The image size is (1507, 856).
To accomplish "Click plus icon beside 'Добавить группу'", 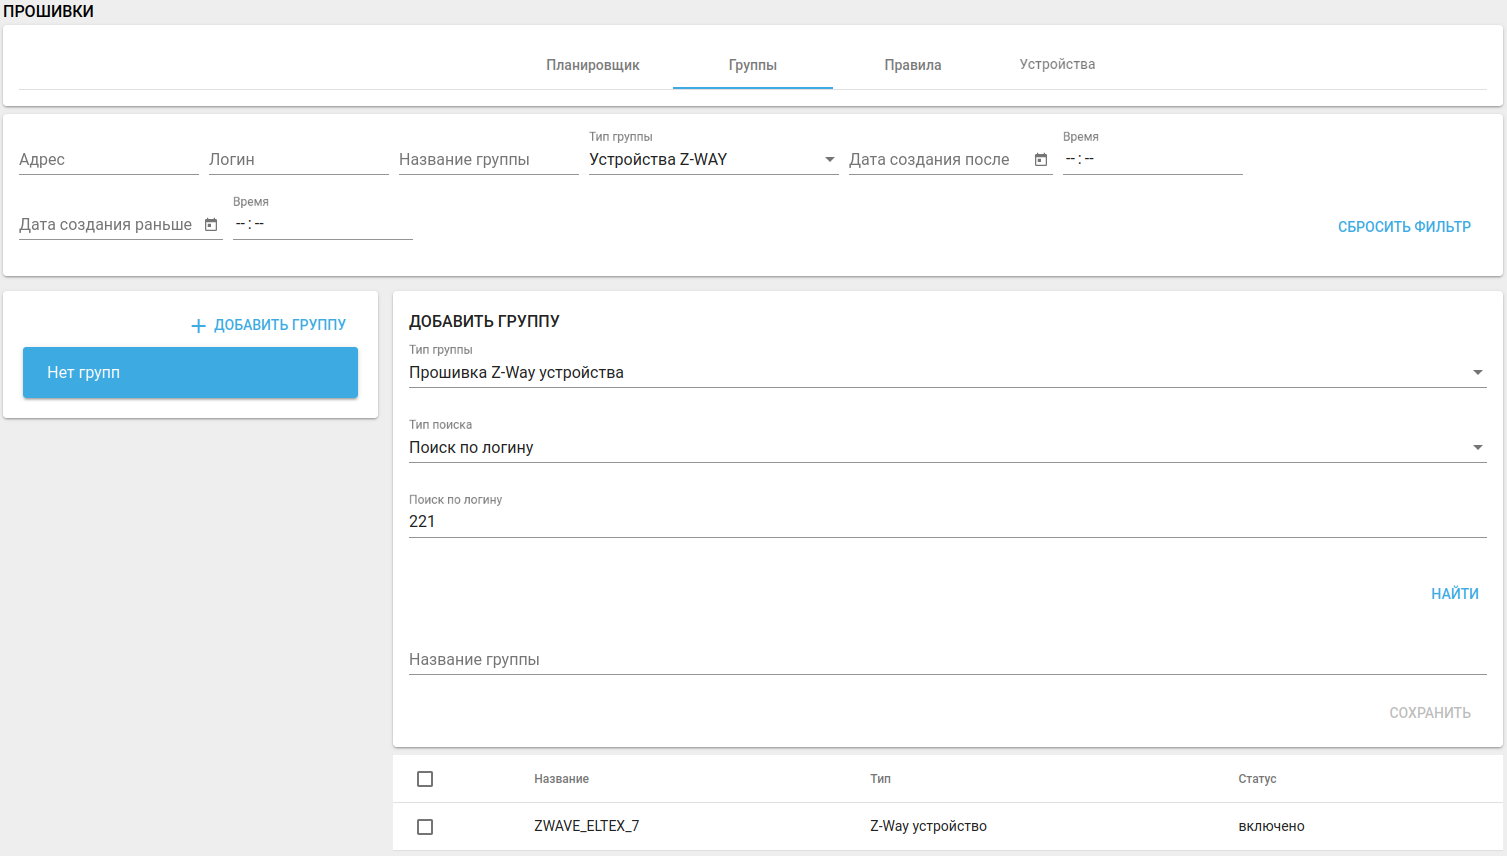I will (x=198, y=326).
